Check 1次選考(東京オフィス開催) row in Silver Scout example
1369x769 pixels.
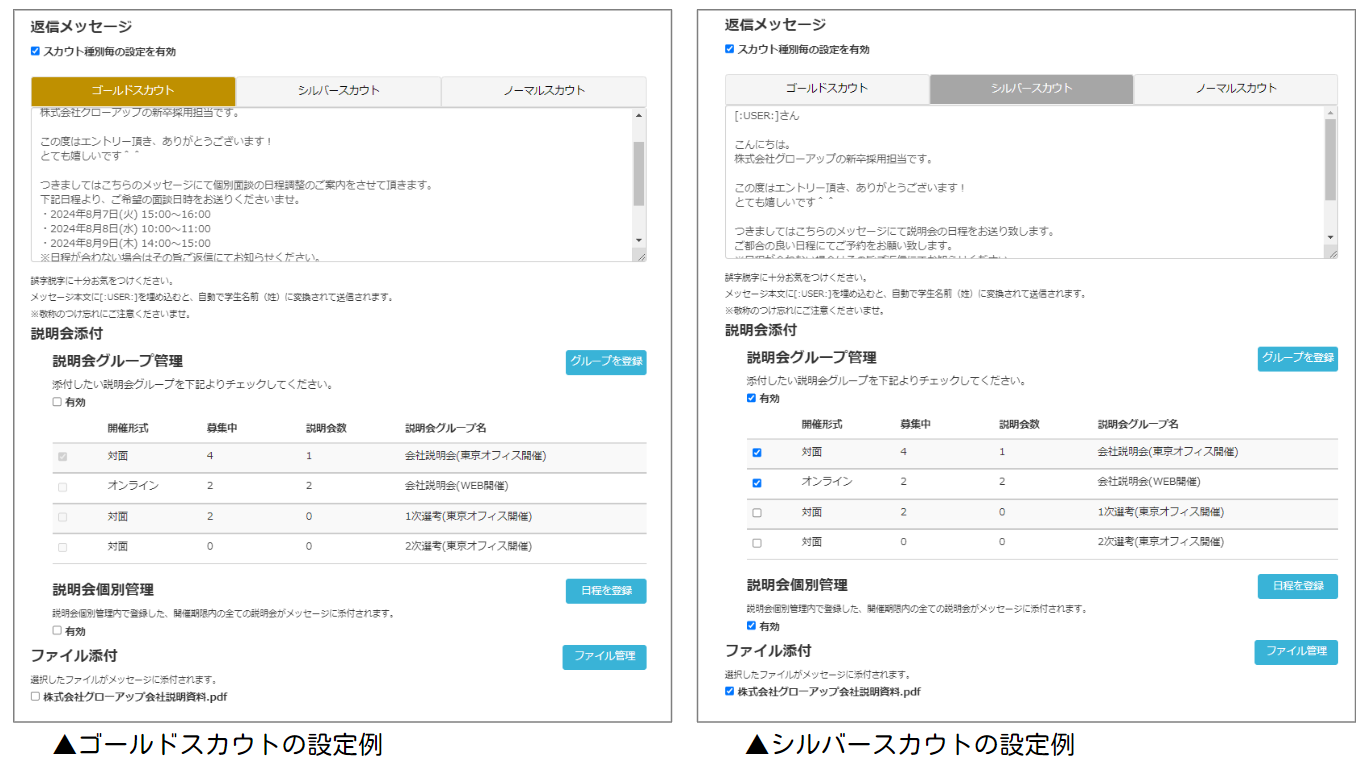756,513
